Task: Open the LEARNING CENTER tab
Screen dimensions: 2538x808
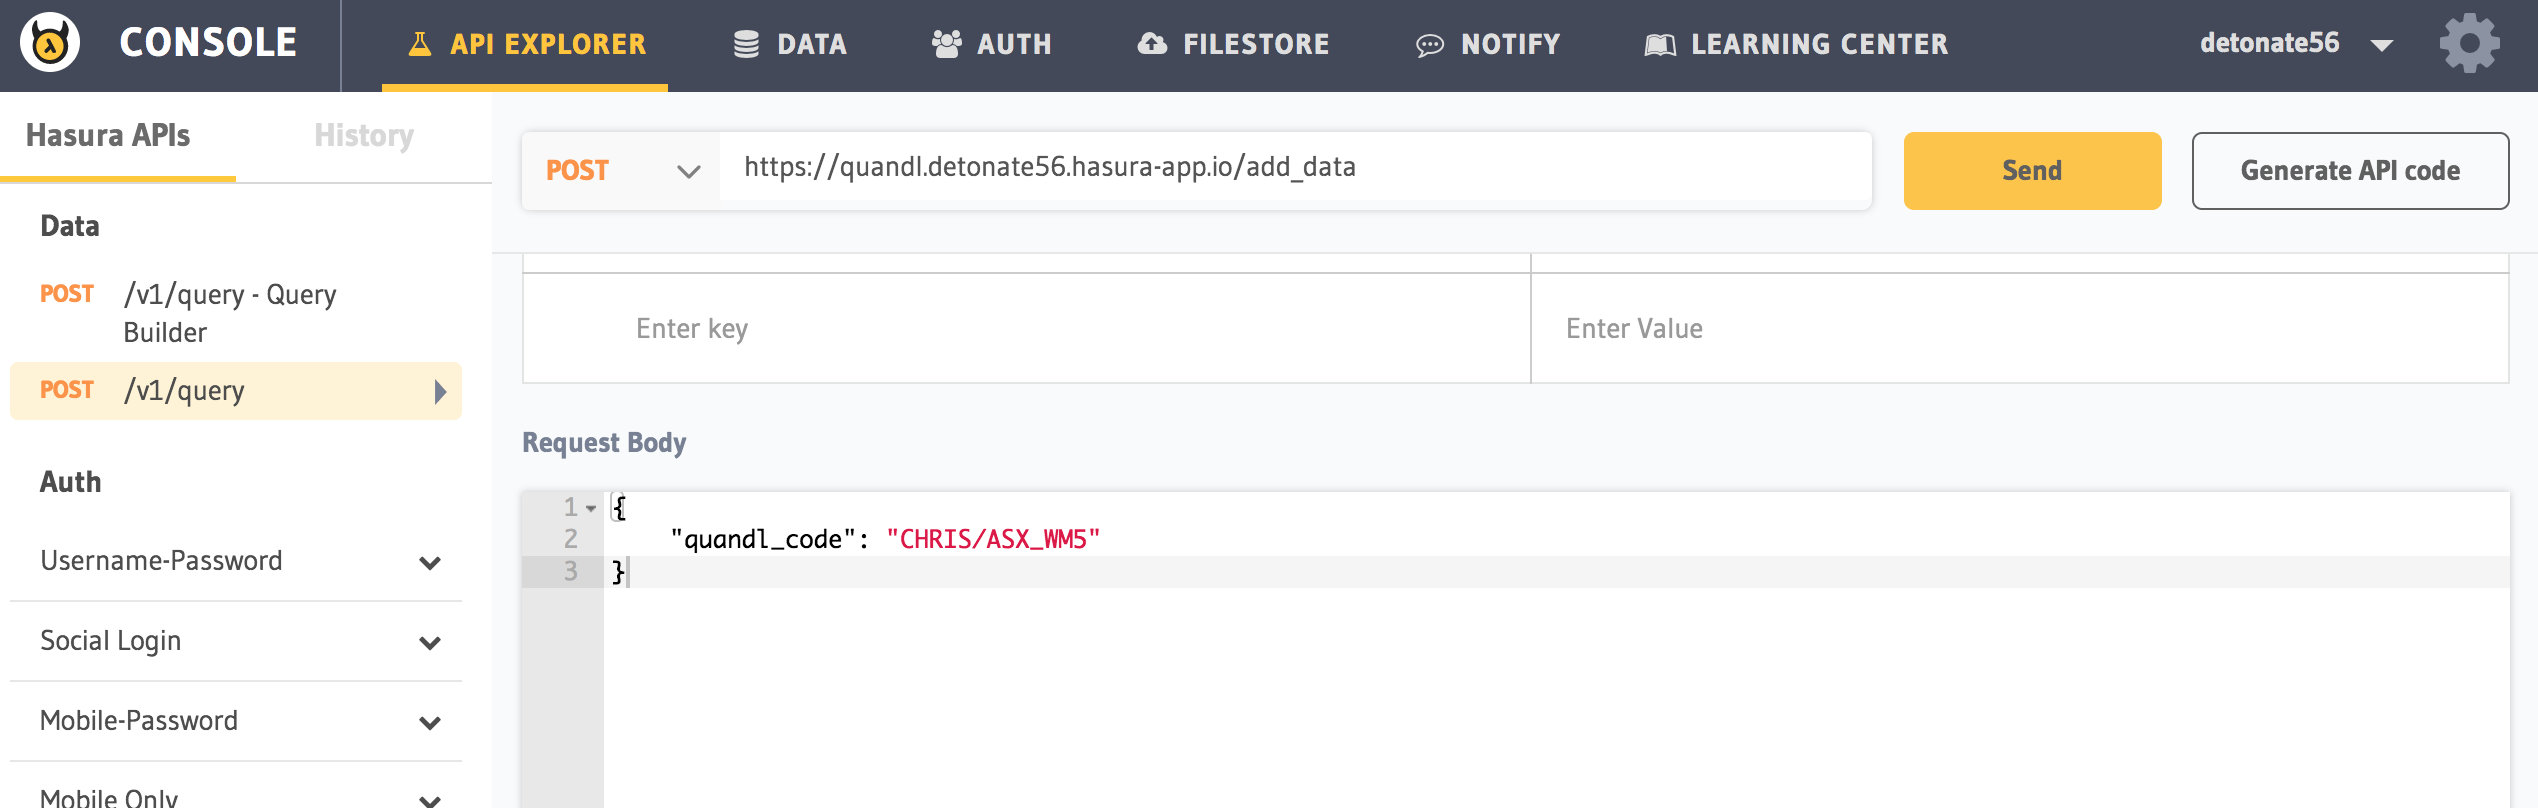Action: [x=1796, y=44]
